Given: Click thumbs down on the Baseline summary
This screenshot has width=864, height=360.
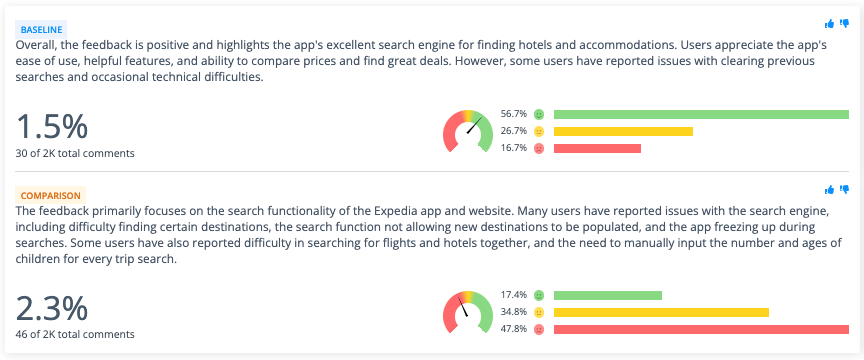Looking at the screenshot, I should tap(844, 23).
